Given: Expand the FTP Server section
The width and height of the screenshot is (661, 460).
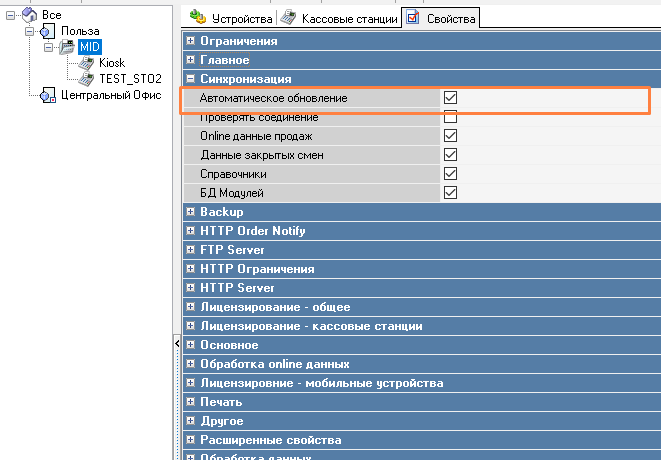Looking at the screenshot, I should click(x=191, y=250).
